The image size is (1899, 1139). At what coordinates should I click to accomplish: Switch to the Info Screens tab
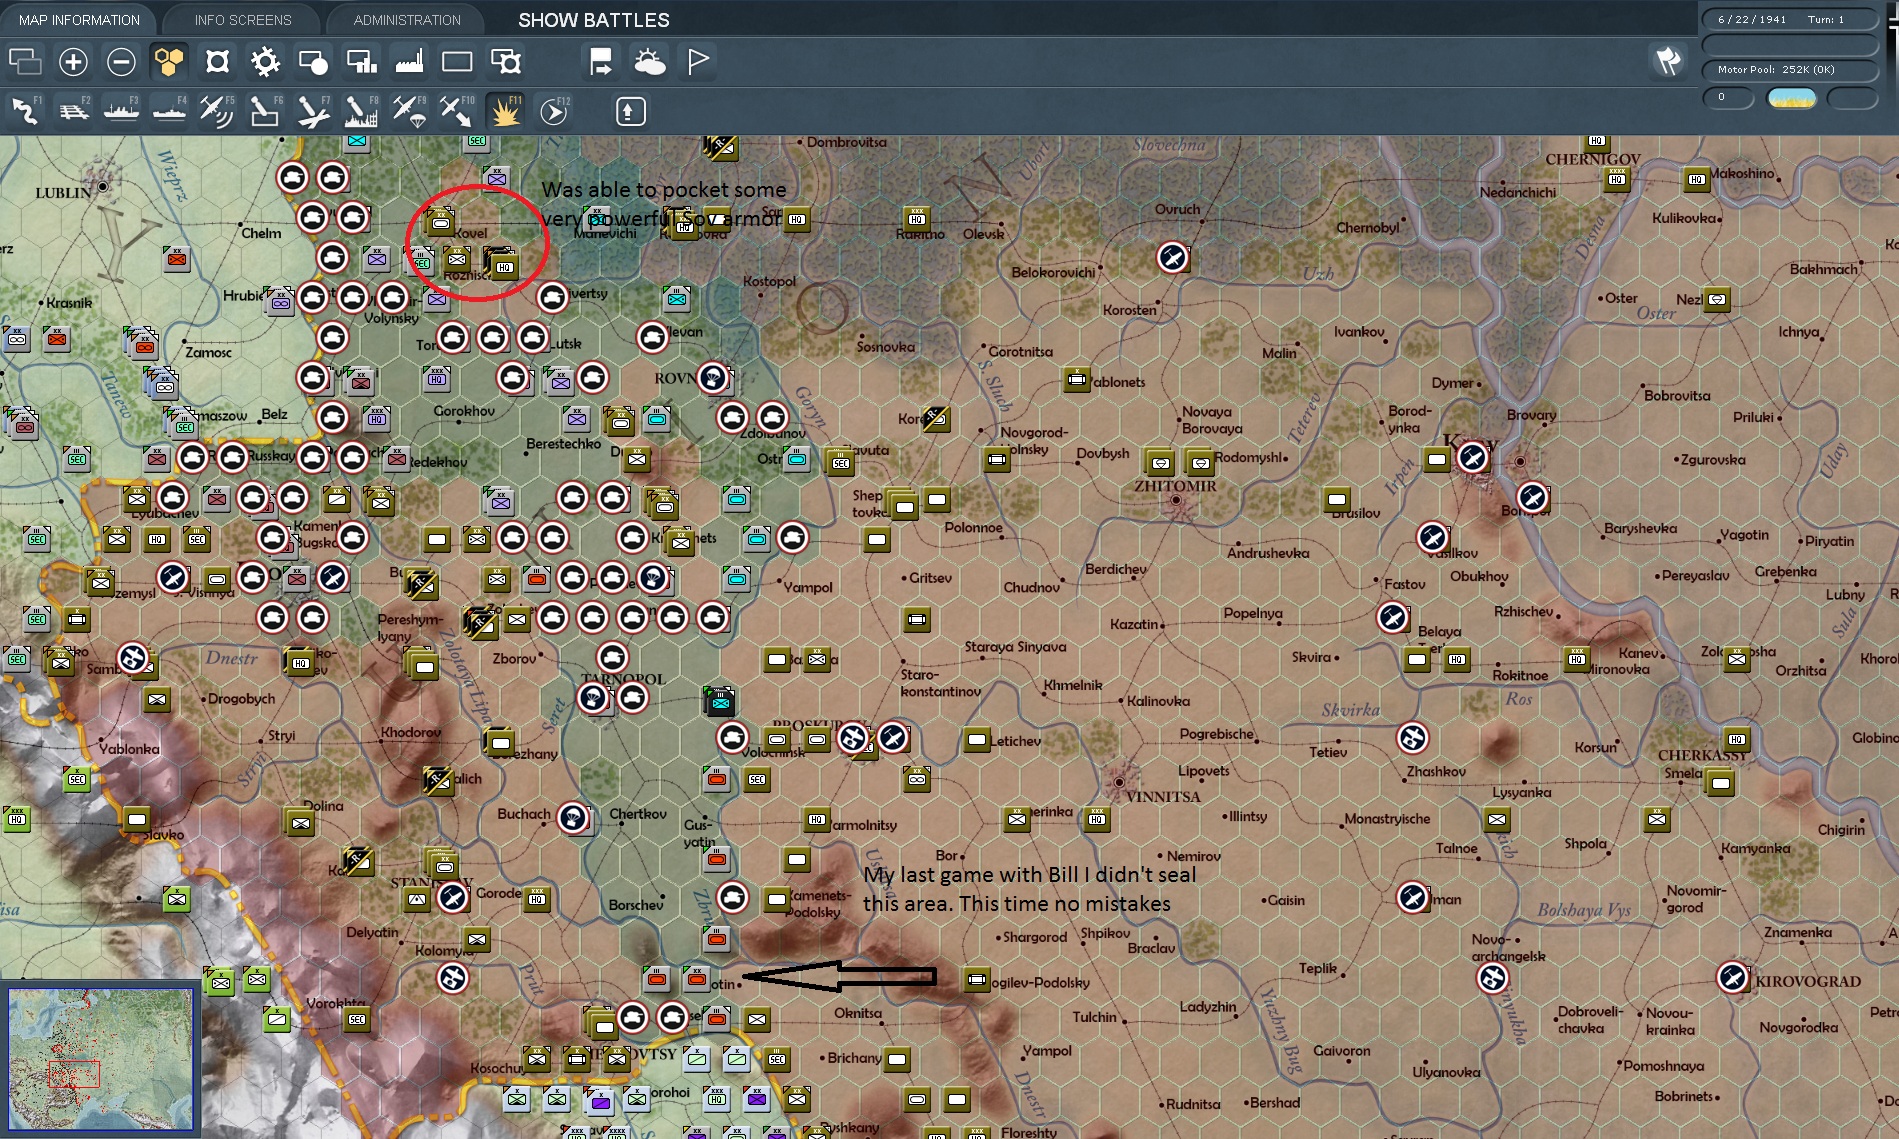[x=243, y=20]
